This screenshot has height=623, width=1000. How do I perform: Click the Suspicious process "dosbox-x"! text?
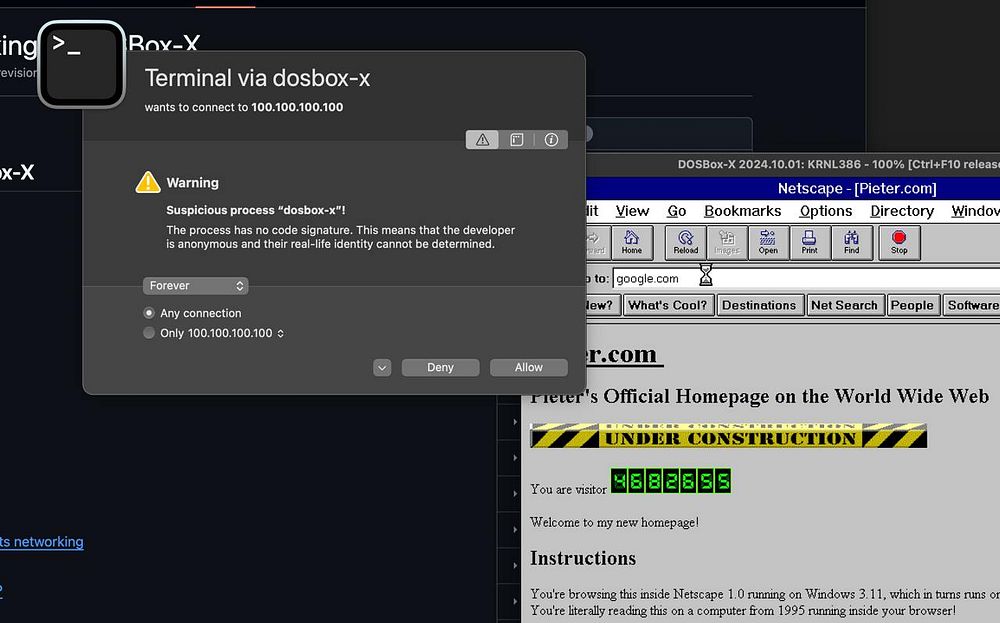pyautogui.click(x=256, y=210)
